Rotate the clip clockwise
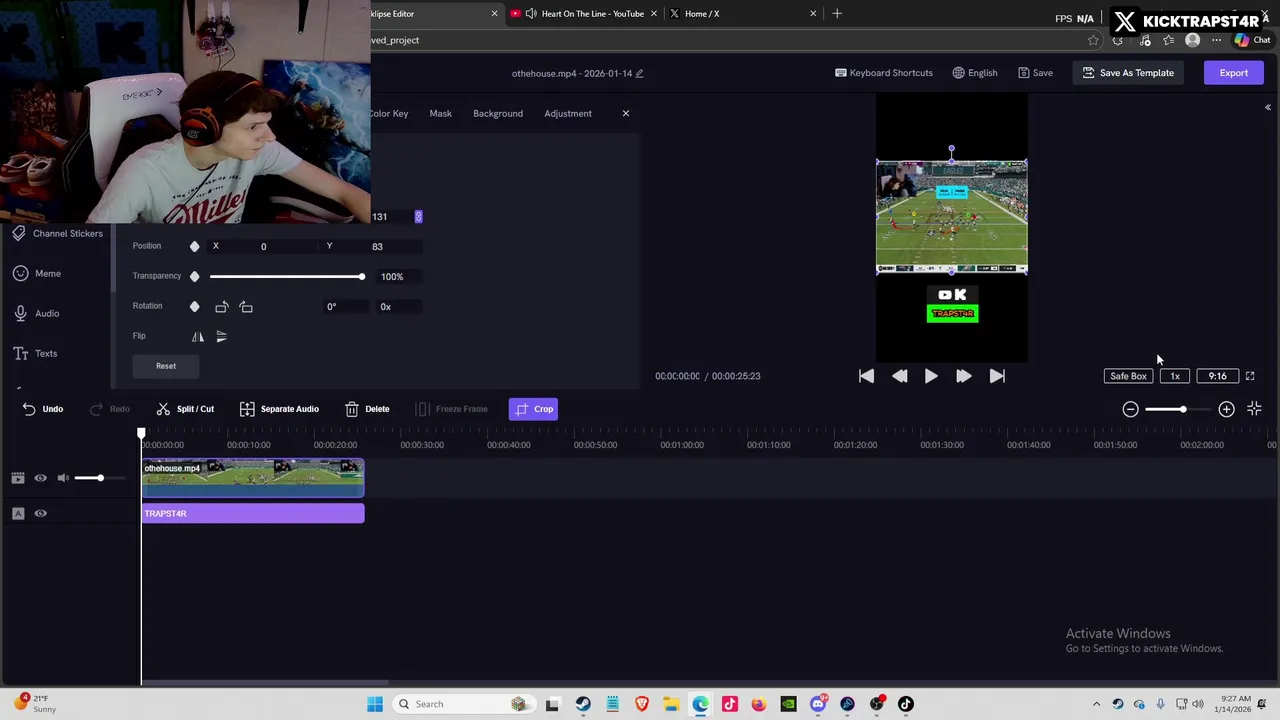The image size is (1280, 720). tap(246, 307)
